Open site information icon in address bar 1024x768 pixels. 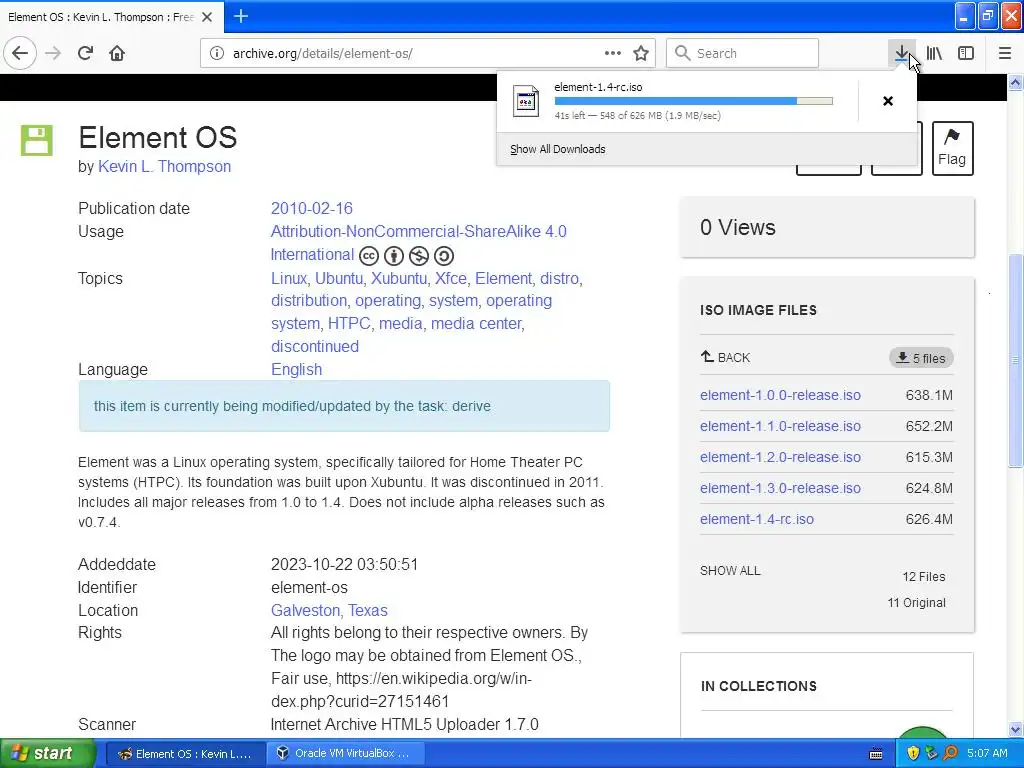[217, 53]
